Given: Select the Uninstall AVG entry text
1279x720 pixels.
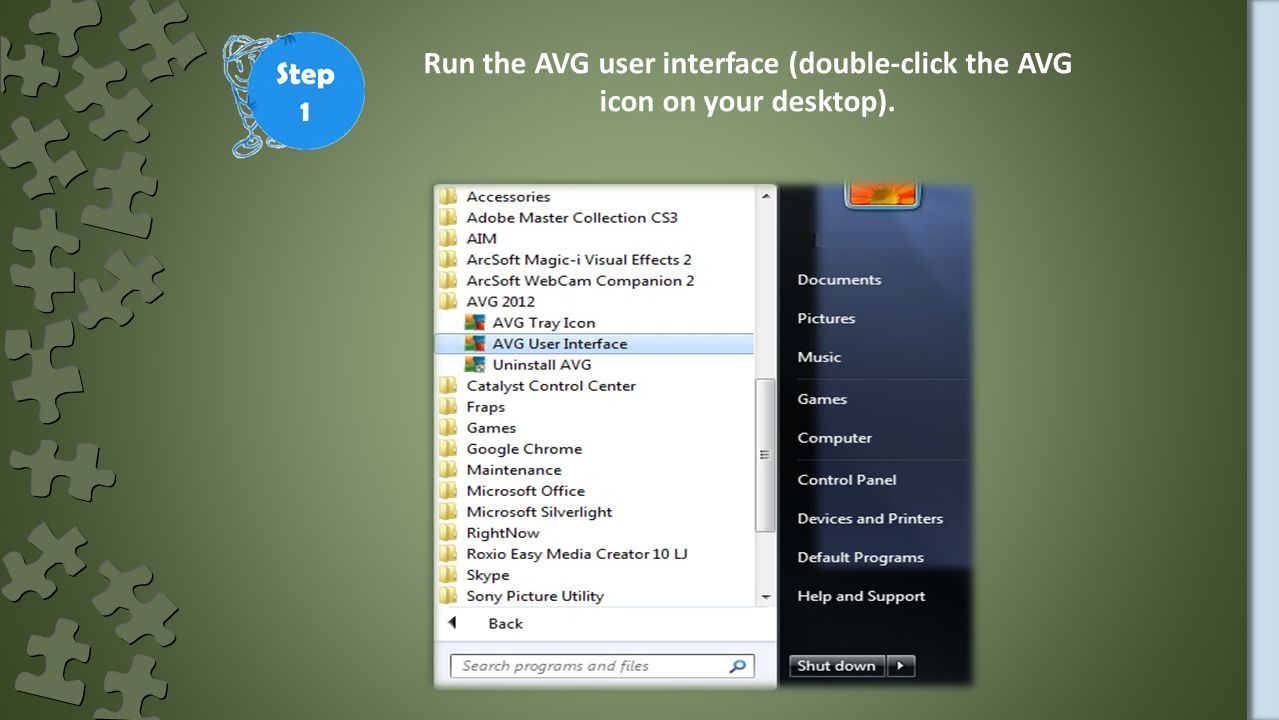Looking at the screenshot, I should click(542, 365).
